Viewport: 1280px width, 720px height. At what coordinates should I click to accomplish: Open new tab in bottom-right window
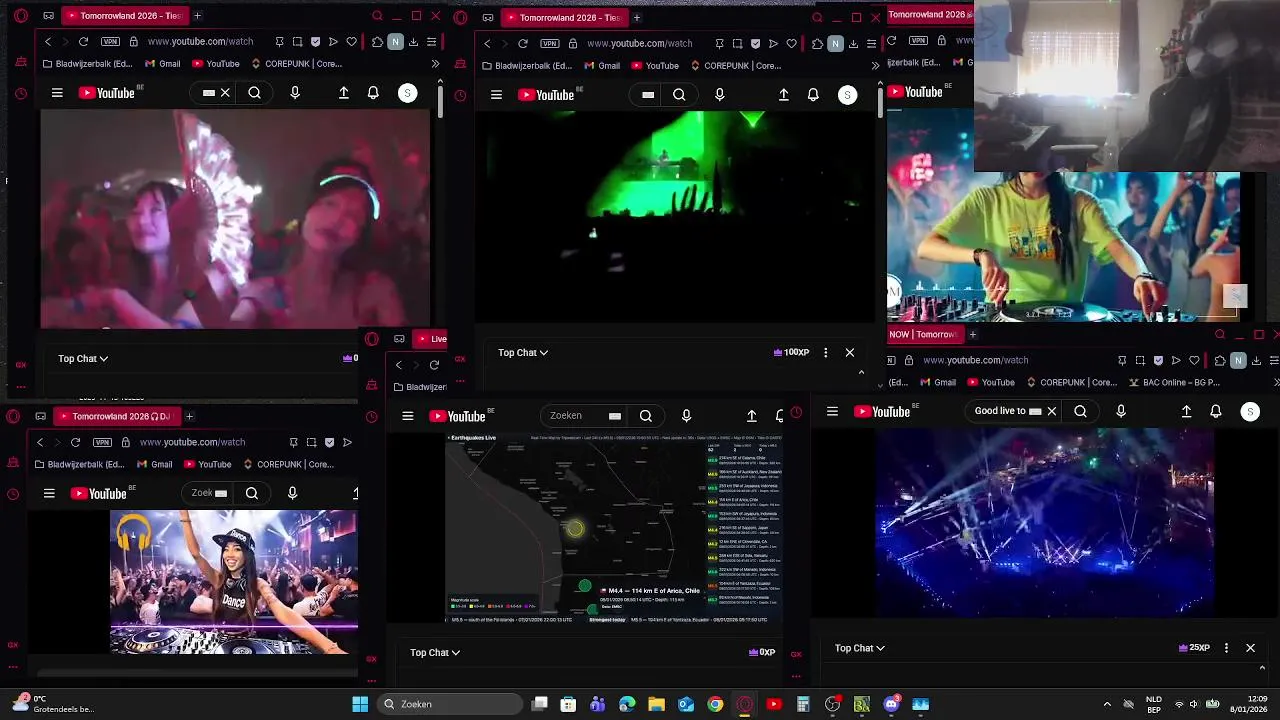click(x=972, y=334)
